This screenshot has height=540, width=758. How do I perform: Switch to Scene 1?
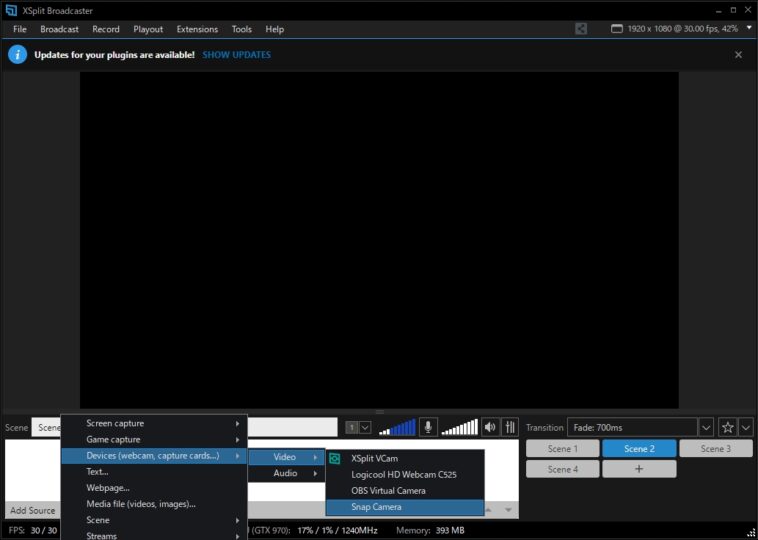pos(563,449)
